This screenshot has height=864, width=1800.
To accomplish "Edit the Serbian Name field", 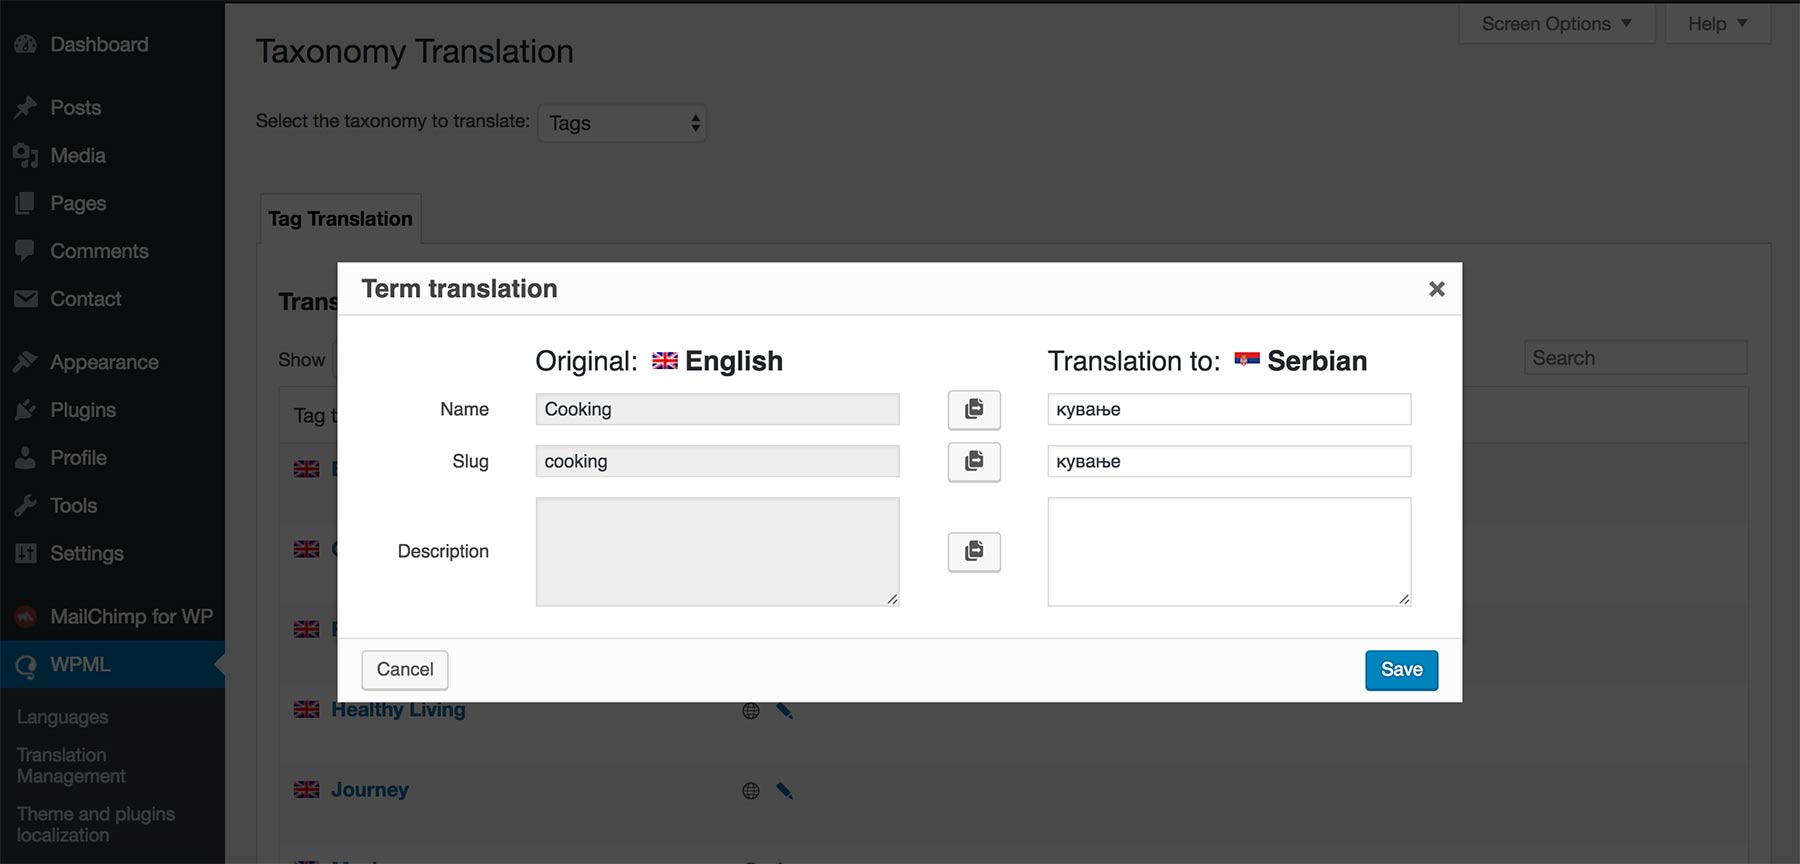I will click(x=1229, y=409).
